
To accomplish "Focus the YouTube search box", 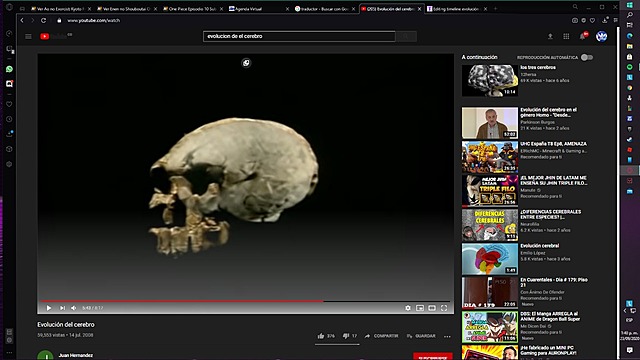I will (299, 36).
